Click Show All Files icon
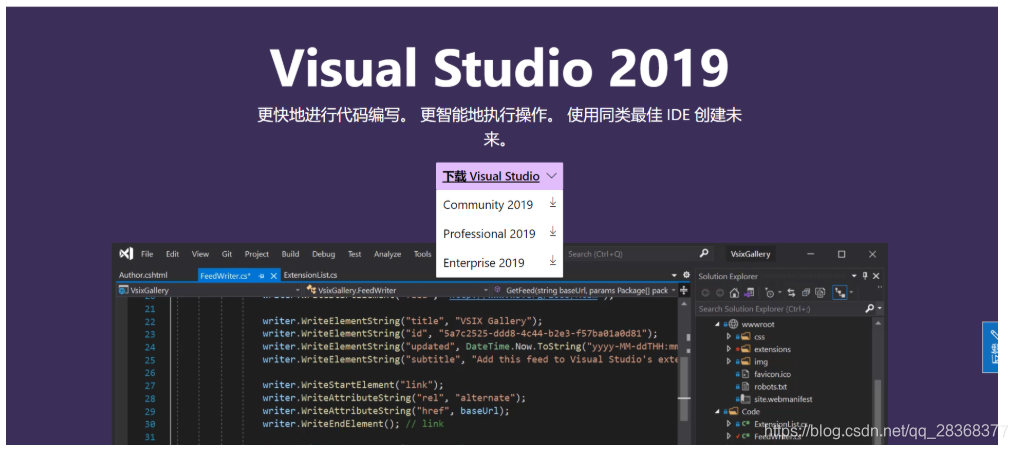Viewport: 1018px width, 450px height. click(820, 292)
